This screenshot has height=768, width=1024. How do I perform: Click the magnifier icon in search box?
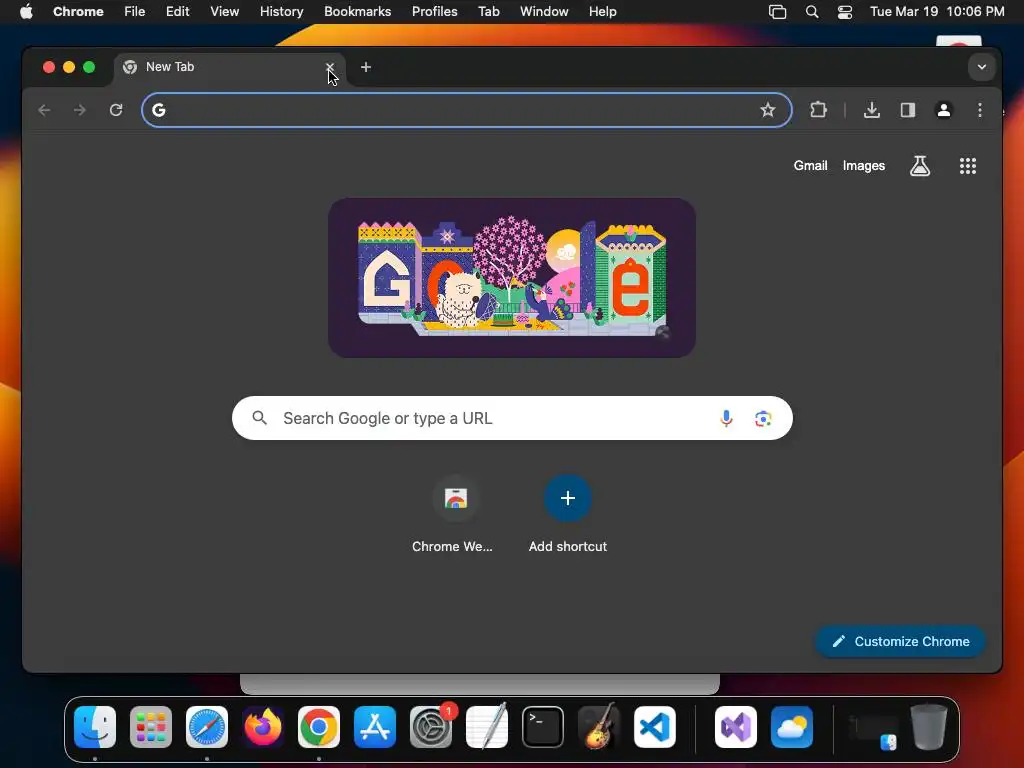point(259,418)
